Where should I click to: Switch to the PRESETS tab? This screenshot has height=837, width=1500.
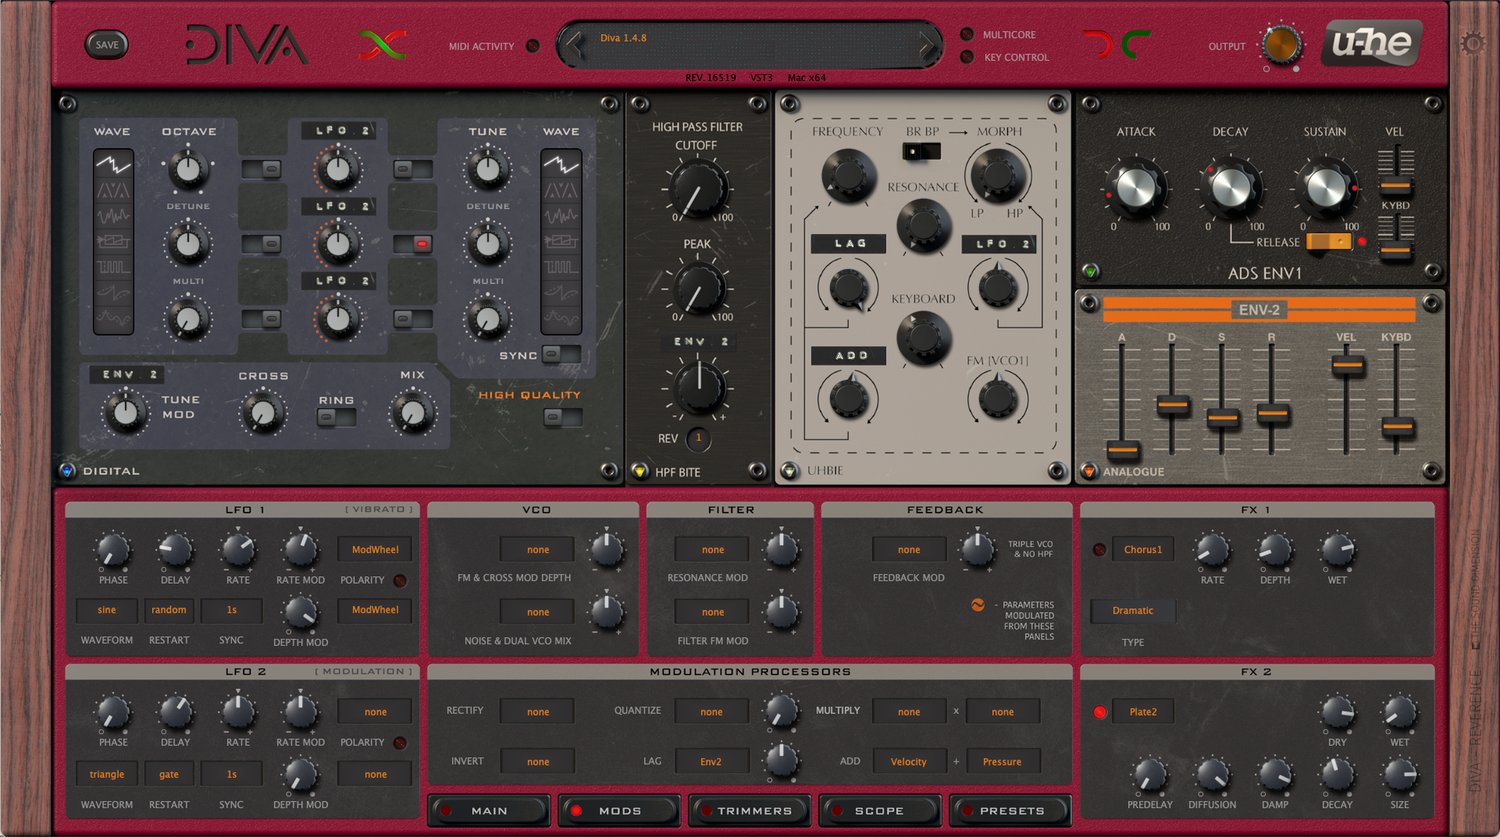pos(1010,810)
